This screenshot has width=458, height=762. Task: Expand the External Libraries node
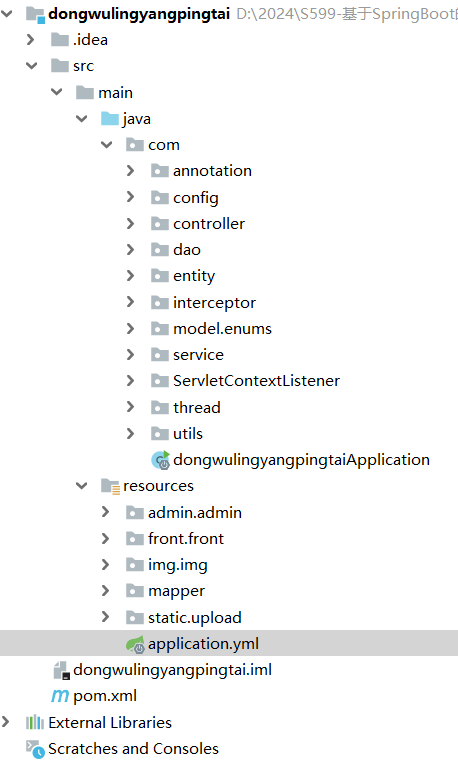click(5, 722)
